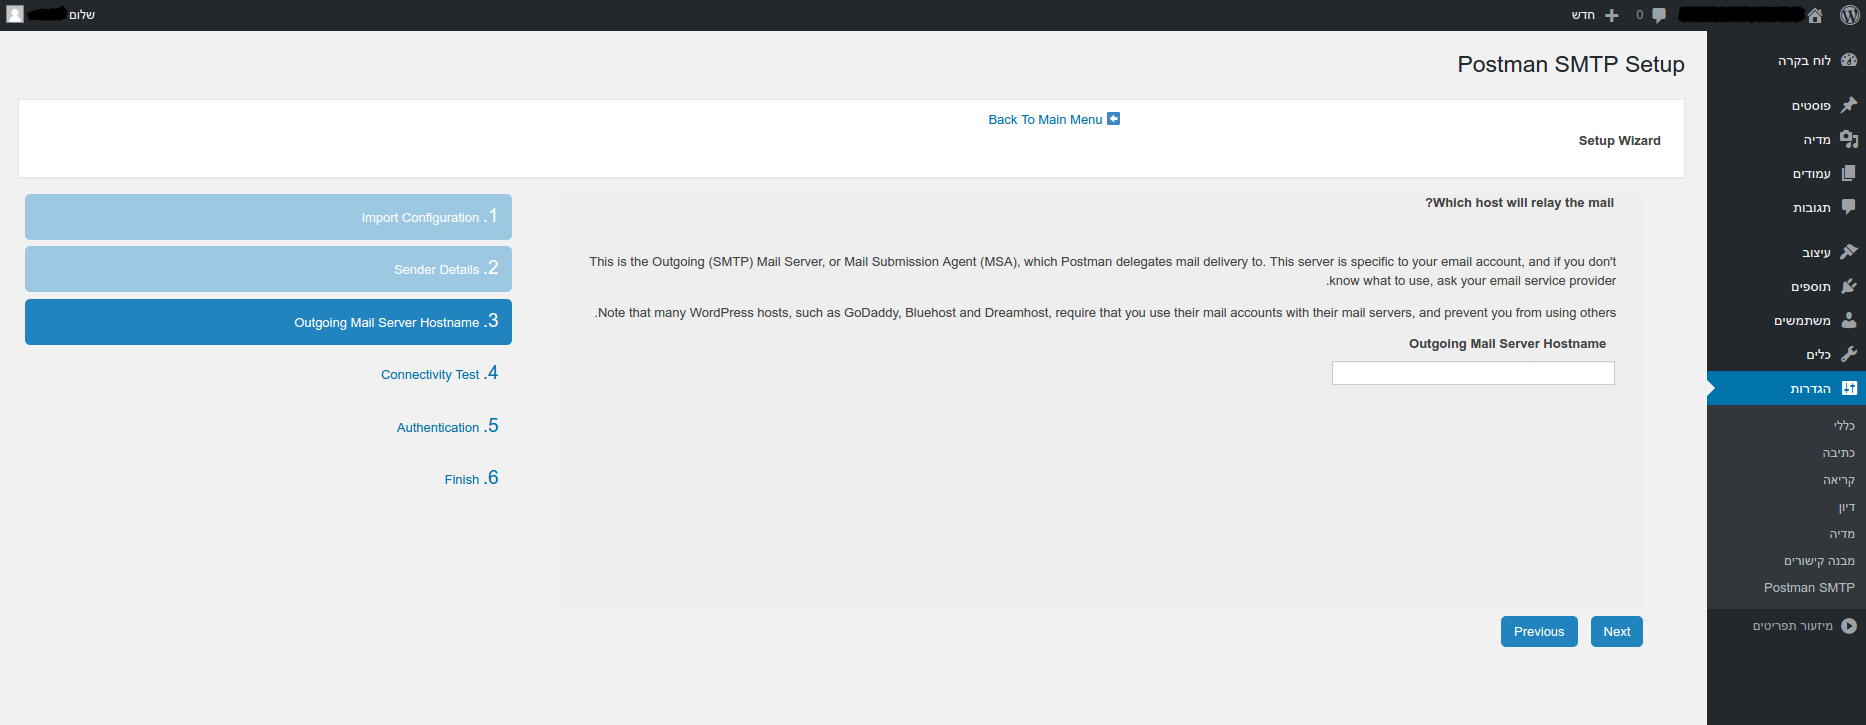Open the tools wrench icon

(1848, 354)
